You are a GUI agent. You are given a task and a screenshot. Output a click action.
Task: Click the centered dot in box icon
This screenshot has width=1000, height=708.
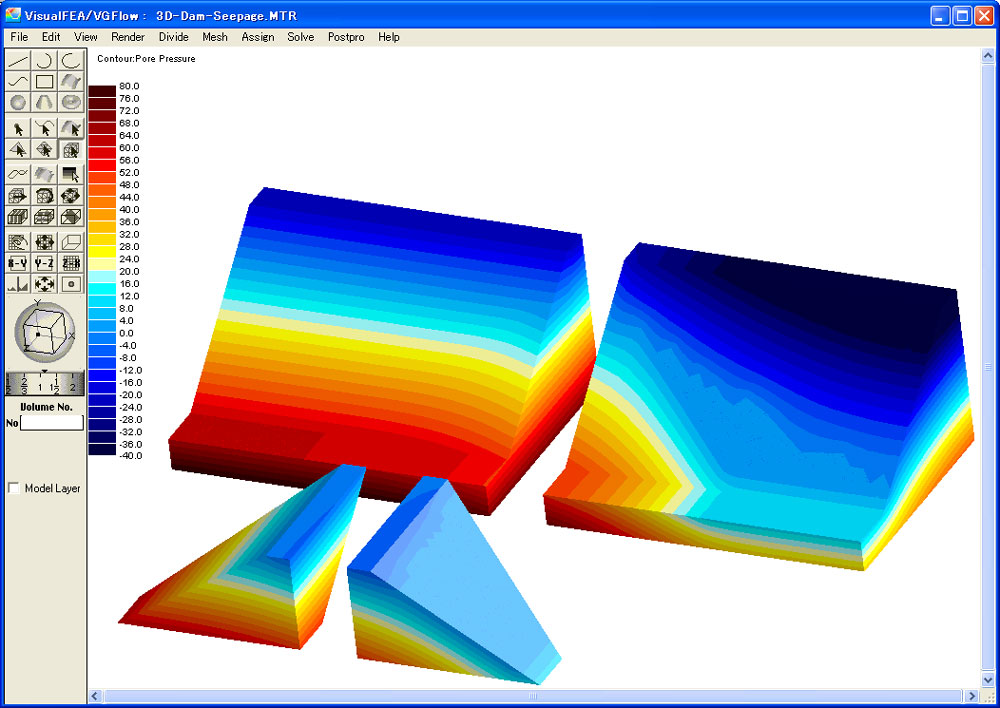point(71,284)
